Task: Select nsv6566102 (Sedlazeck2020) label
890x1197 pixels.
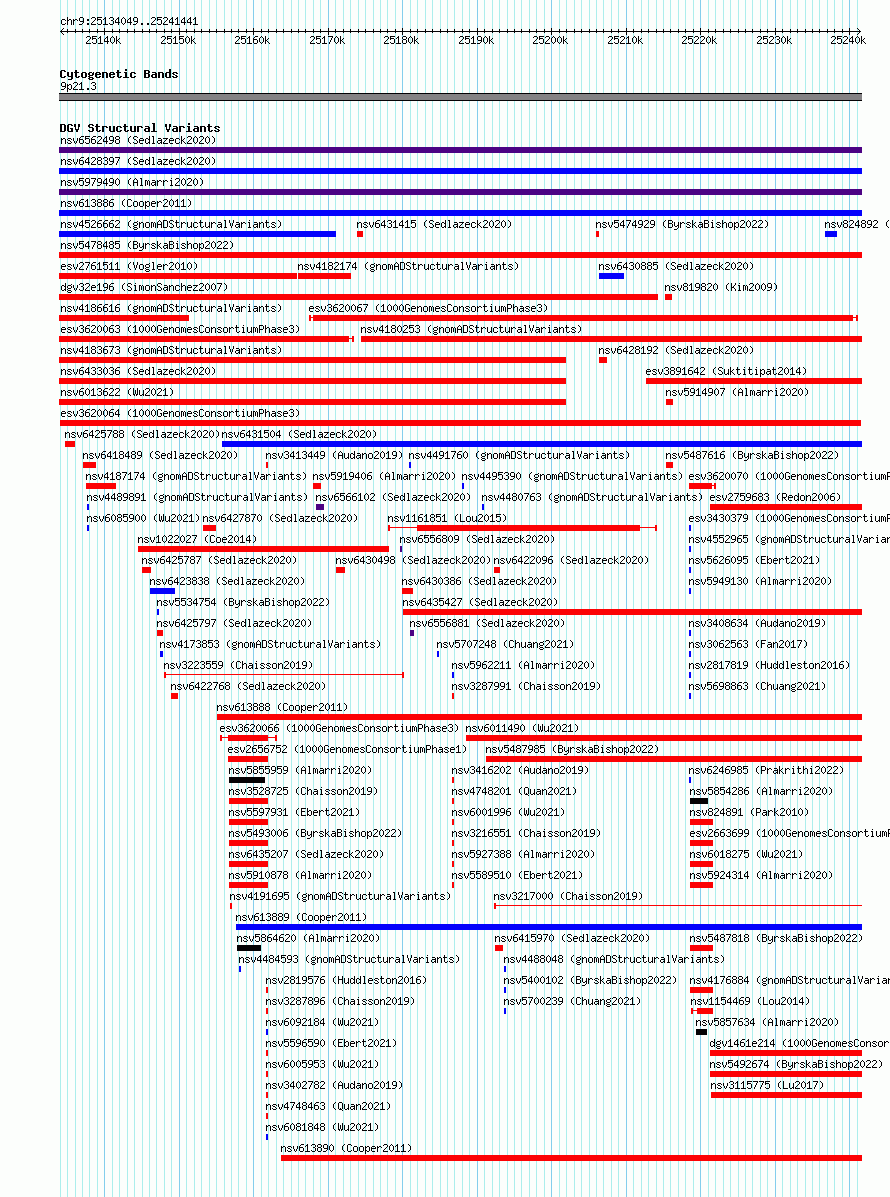Action: pos(393,498)
